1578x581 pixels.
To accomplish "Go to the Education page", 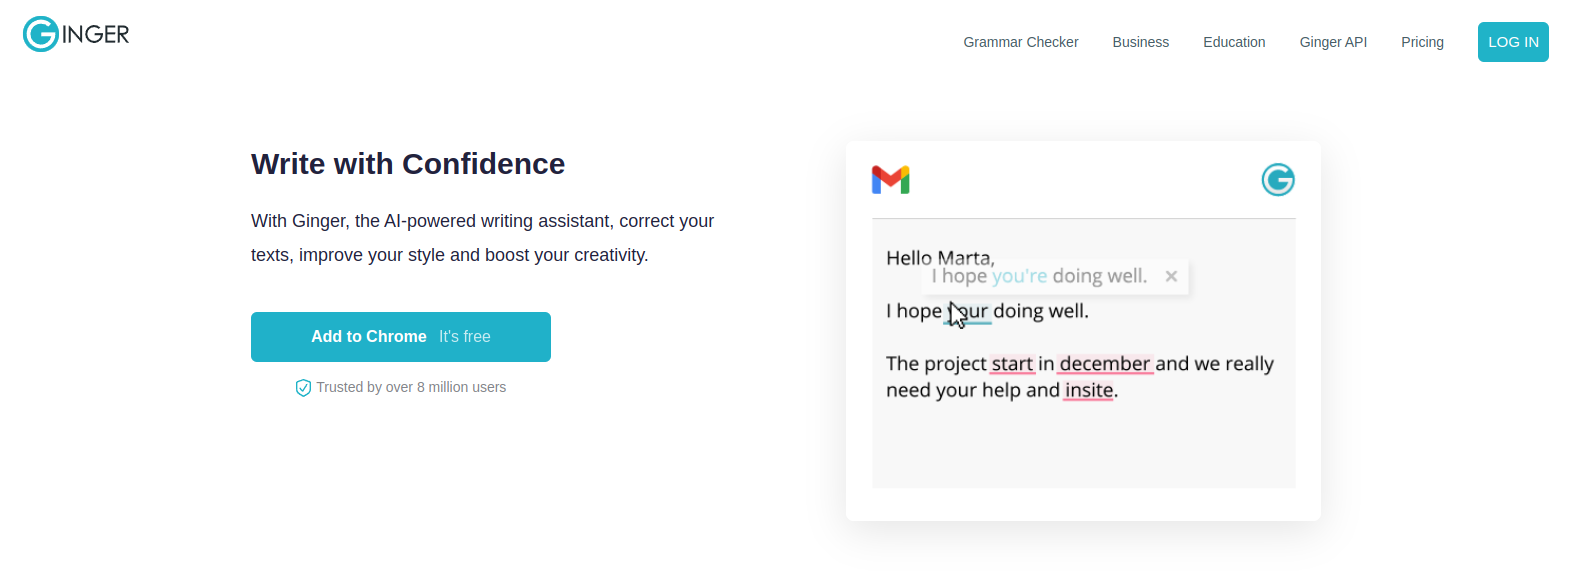I will coord(1234,42).
